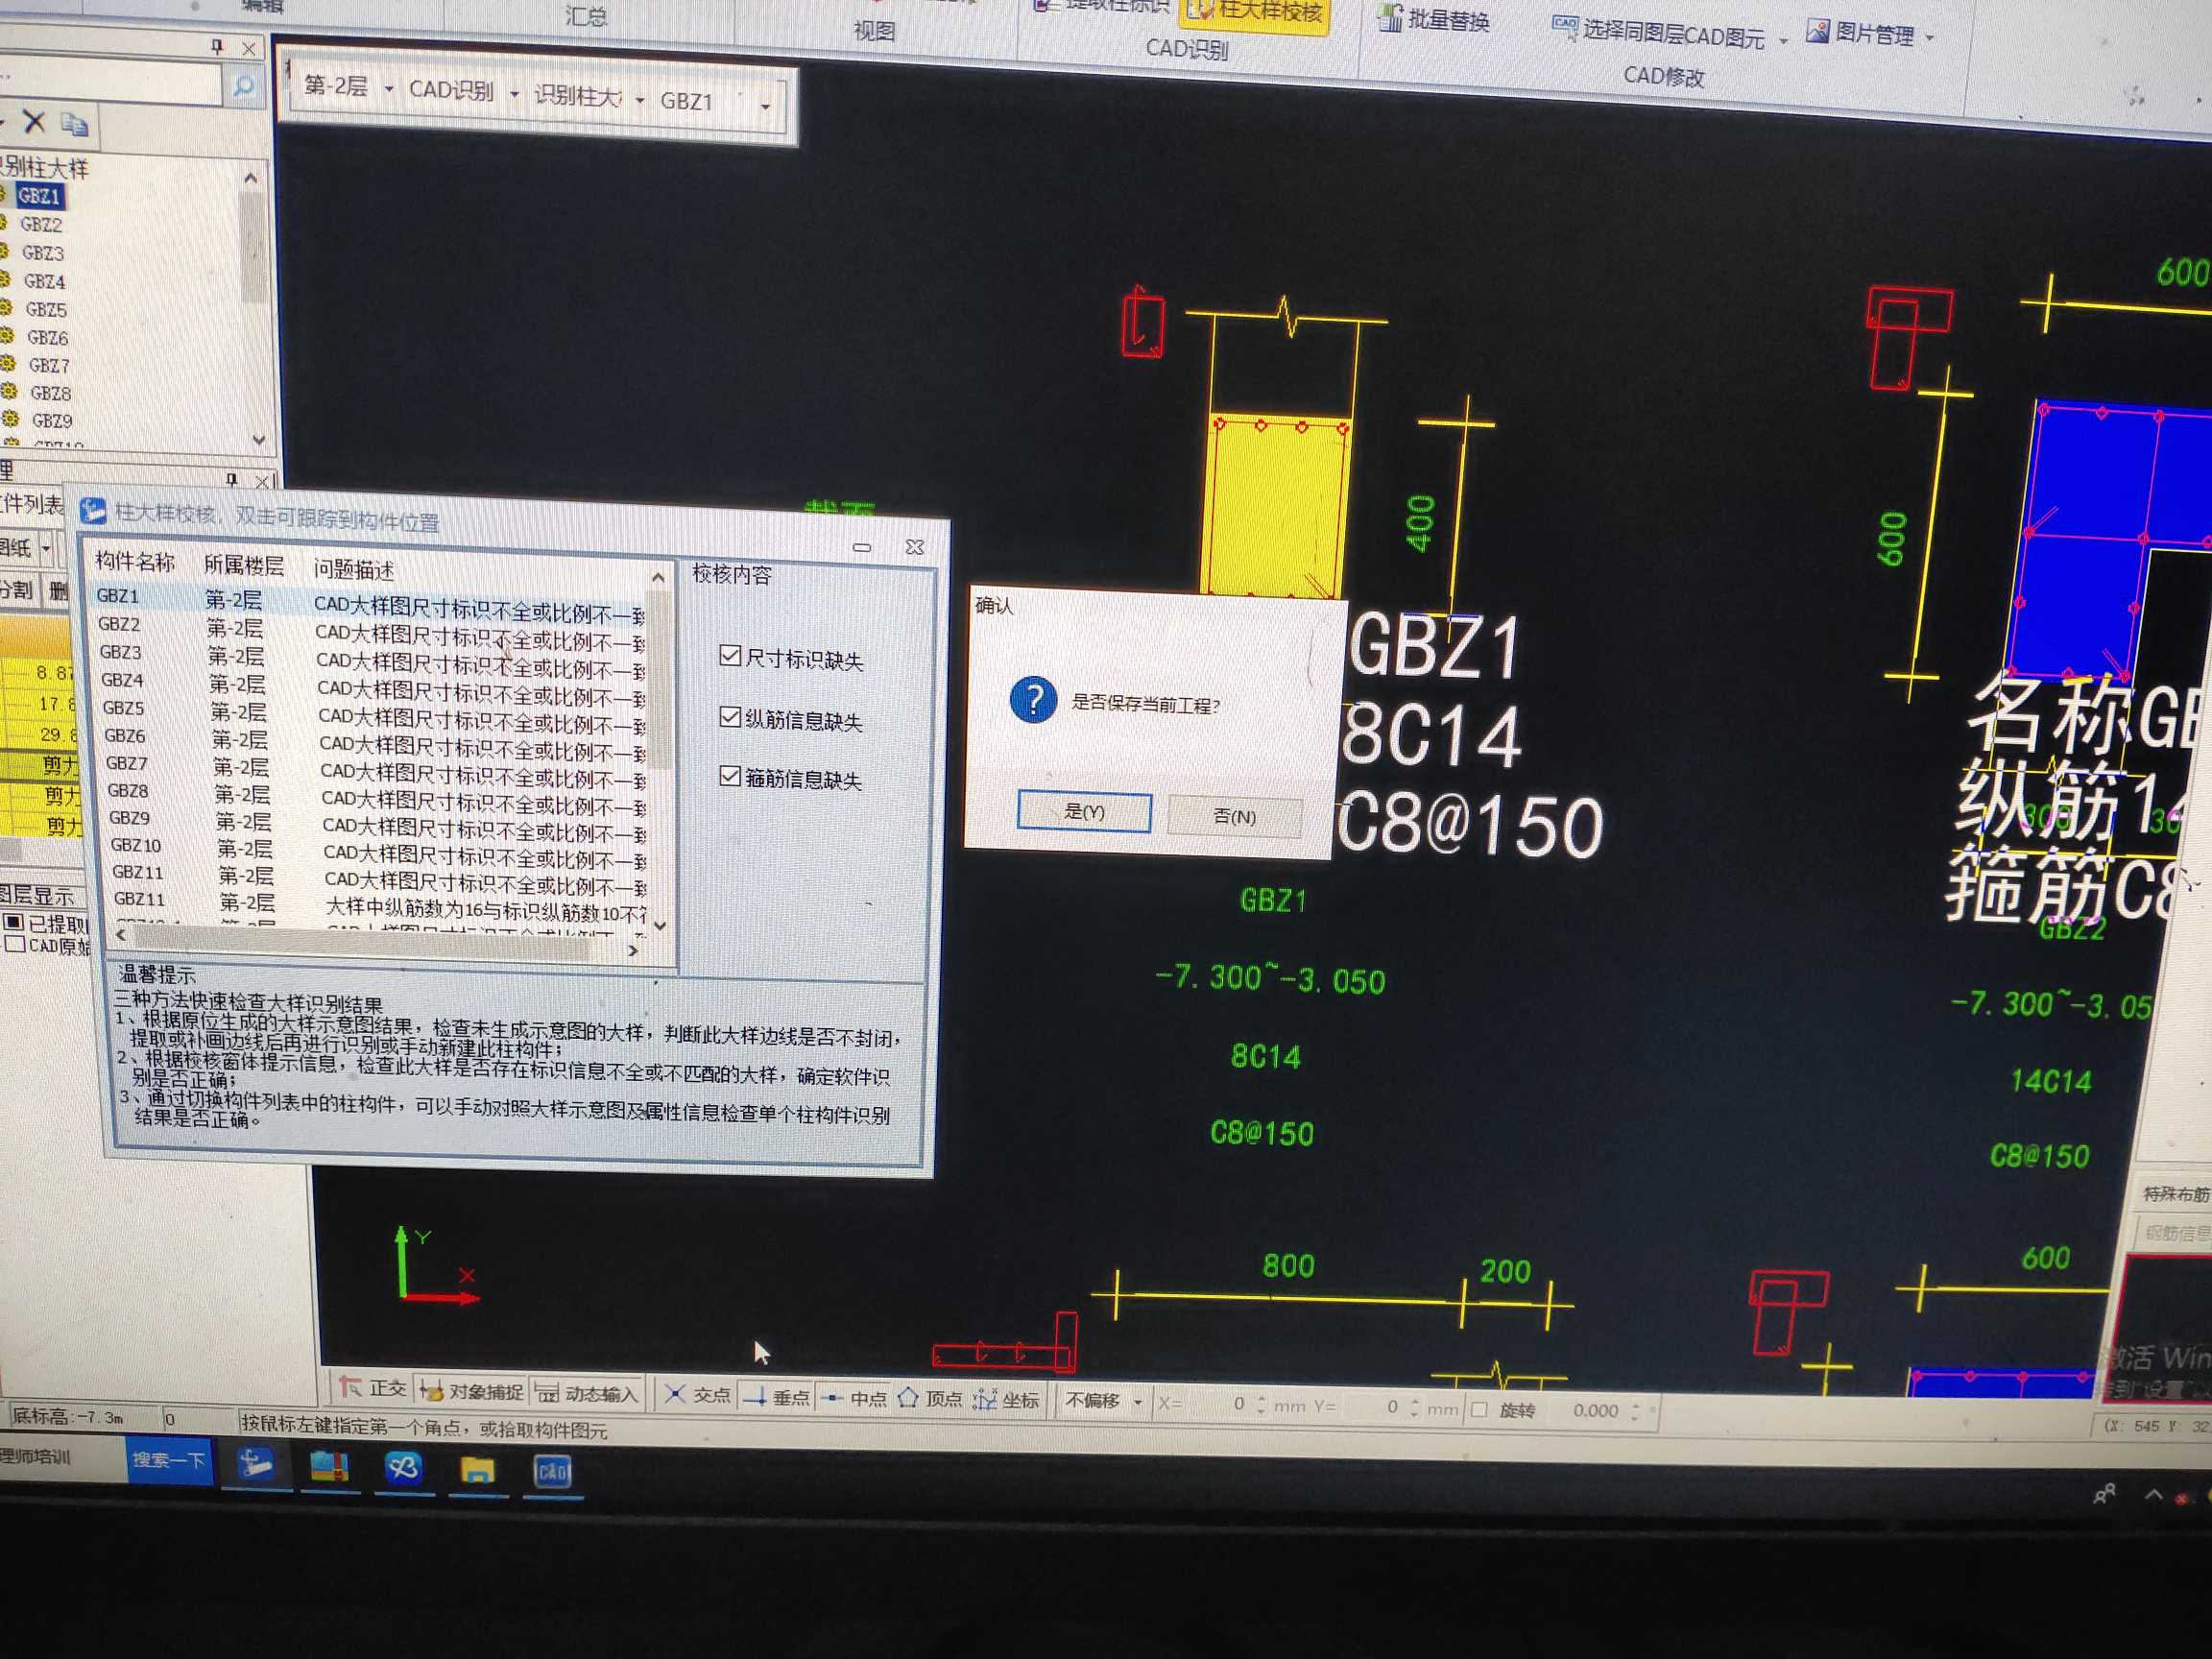Click the gear icon beside GBZ8 in the tree
This screenshot has width=2212, height=1659.
pos(10,392)
